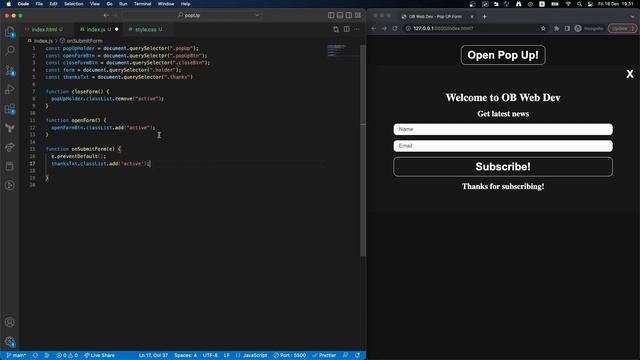Switch to the index.html editor tab
Image resolution: width=640 pixels, height=360 pixels.
coord(45,29)
